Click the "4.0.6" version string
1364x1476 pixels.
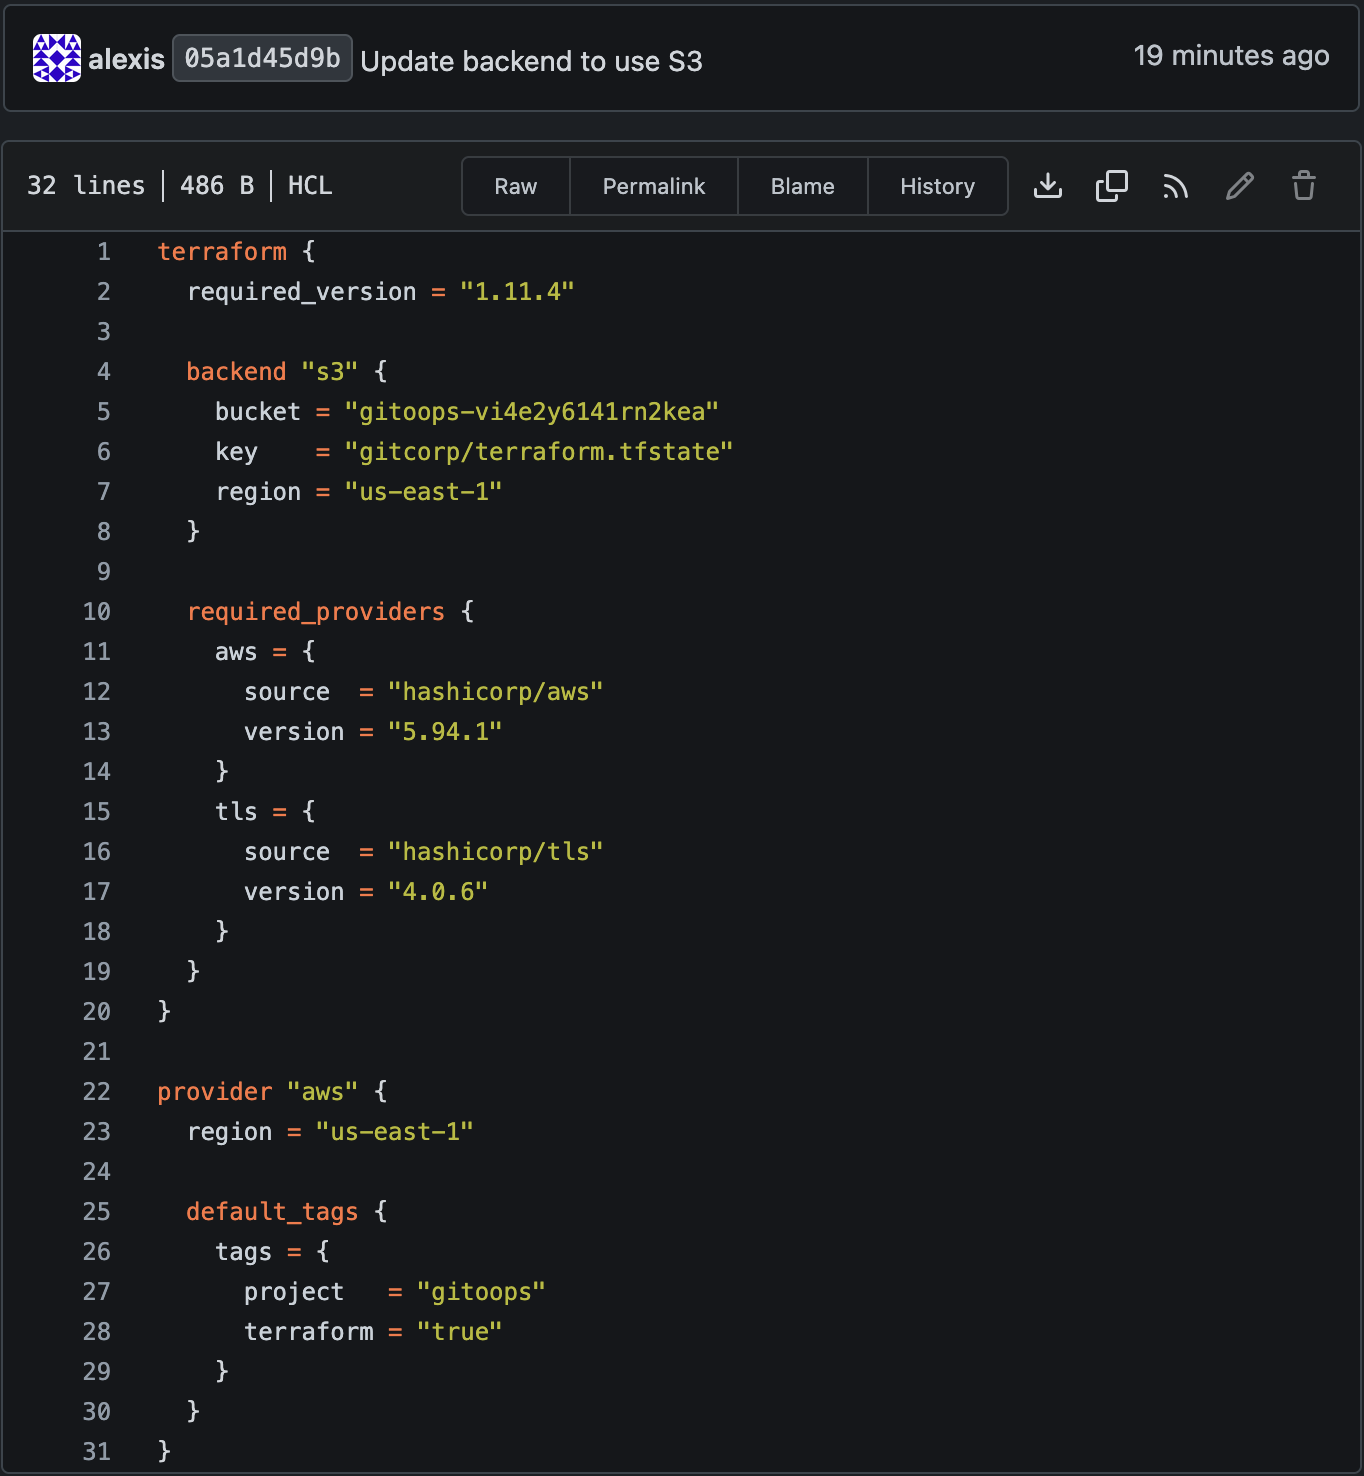pos(438,892)
